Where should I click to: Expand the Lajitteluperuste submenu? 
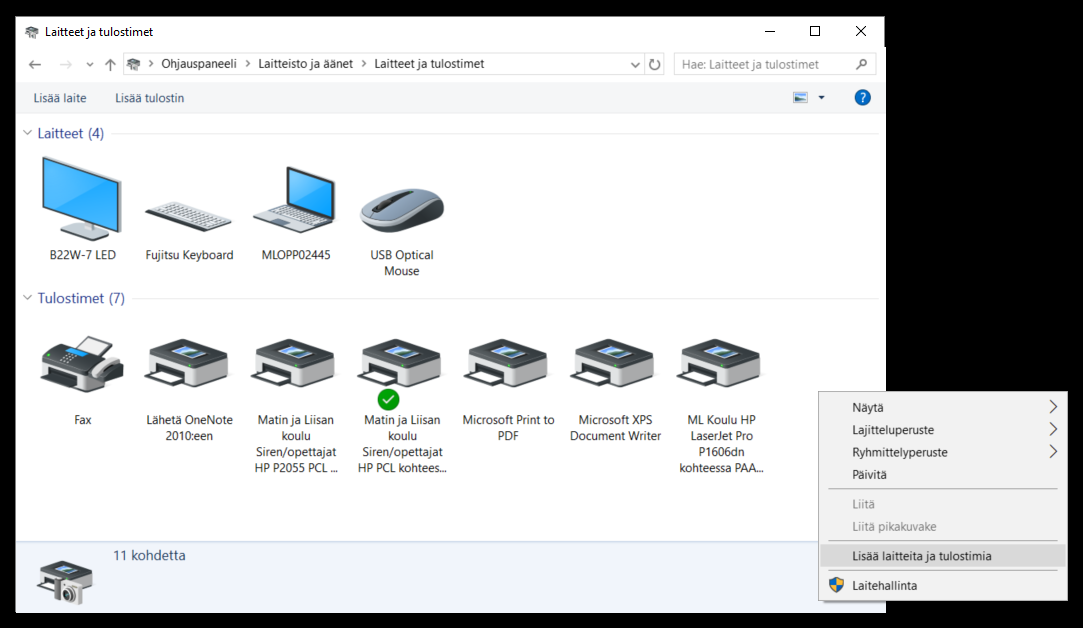943,430
